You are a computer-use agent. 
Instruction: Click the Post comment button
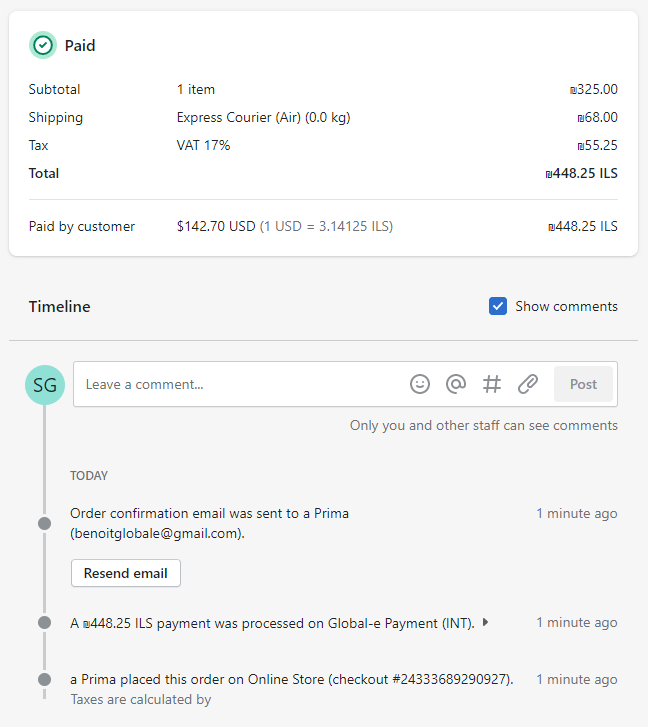(583, 384)
